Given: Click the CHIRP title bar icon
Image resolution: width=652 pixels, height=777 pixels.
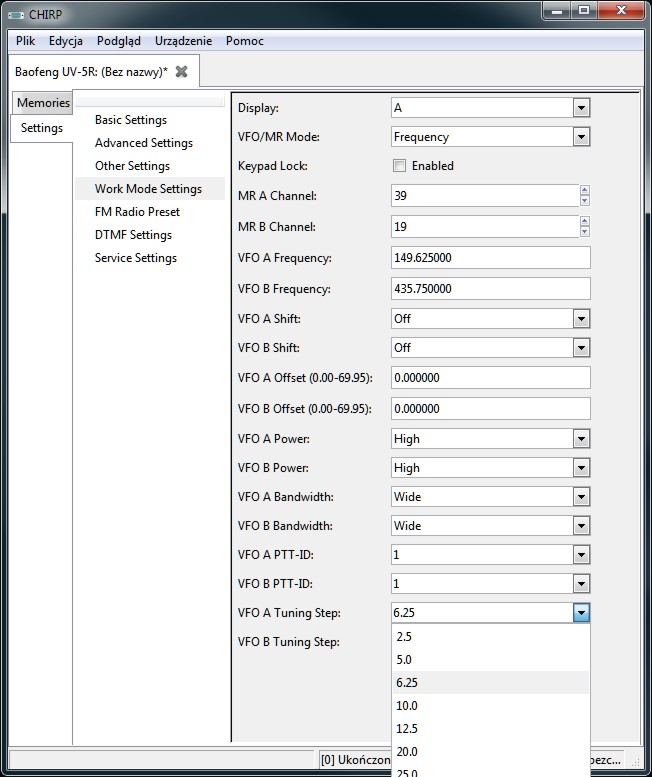Looking at the screenshot, I should click(x=16, y=15).
